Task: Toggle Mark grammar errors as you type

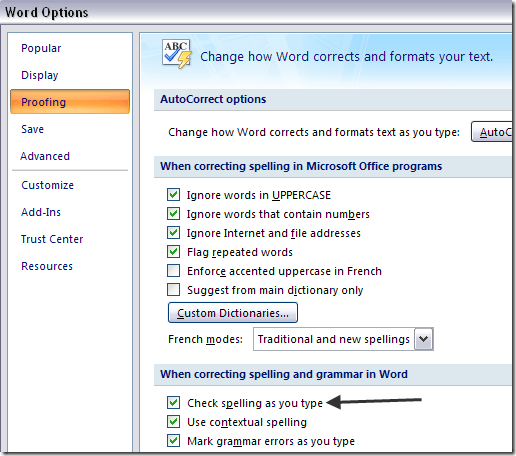Action: tap(173, 441)
